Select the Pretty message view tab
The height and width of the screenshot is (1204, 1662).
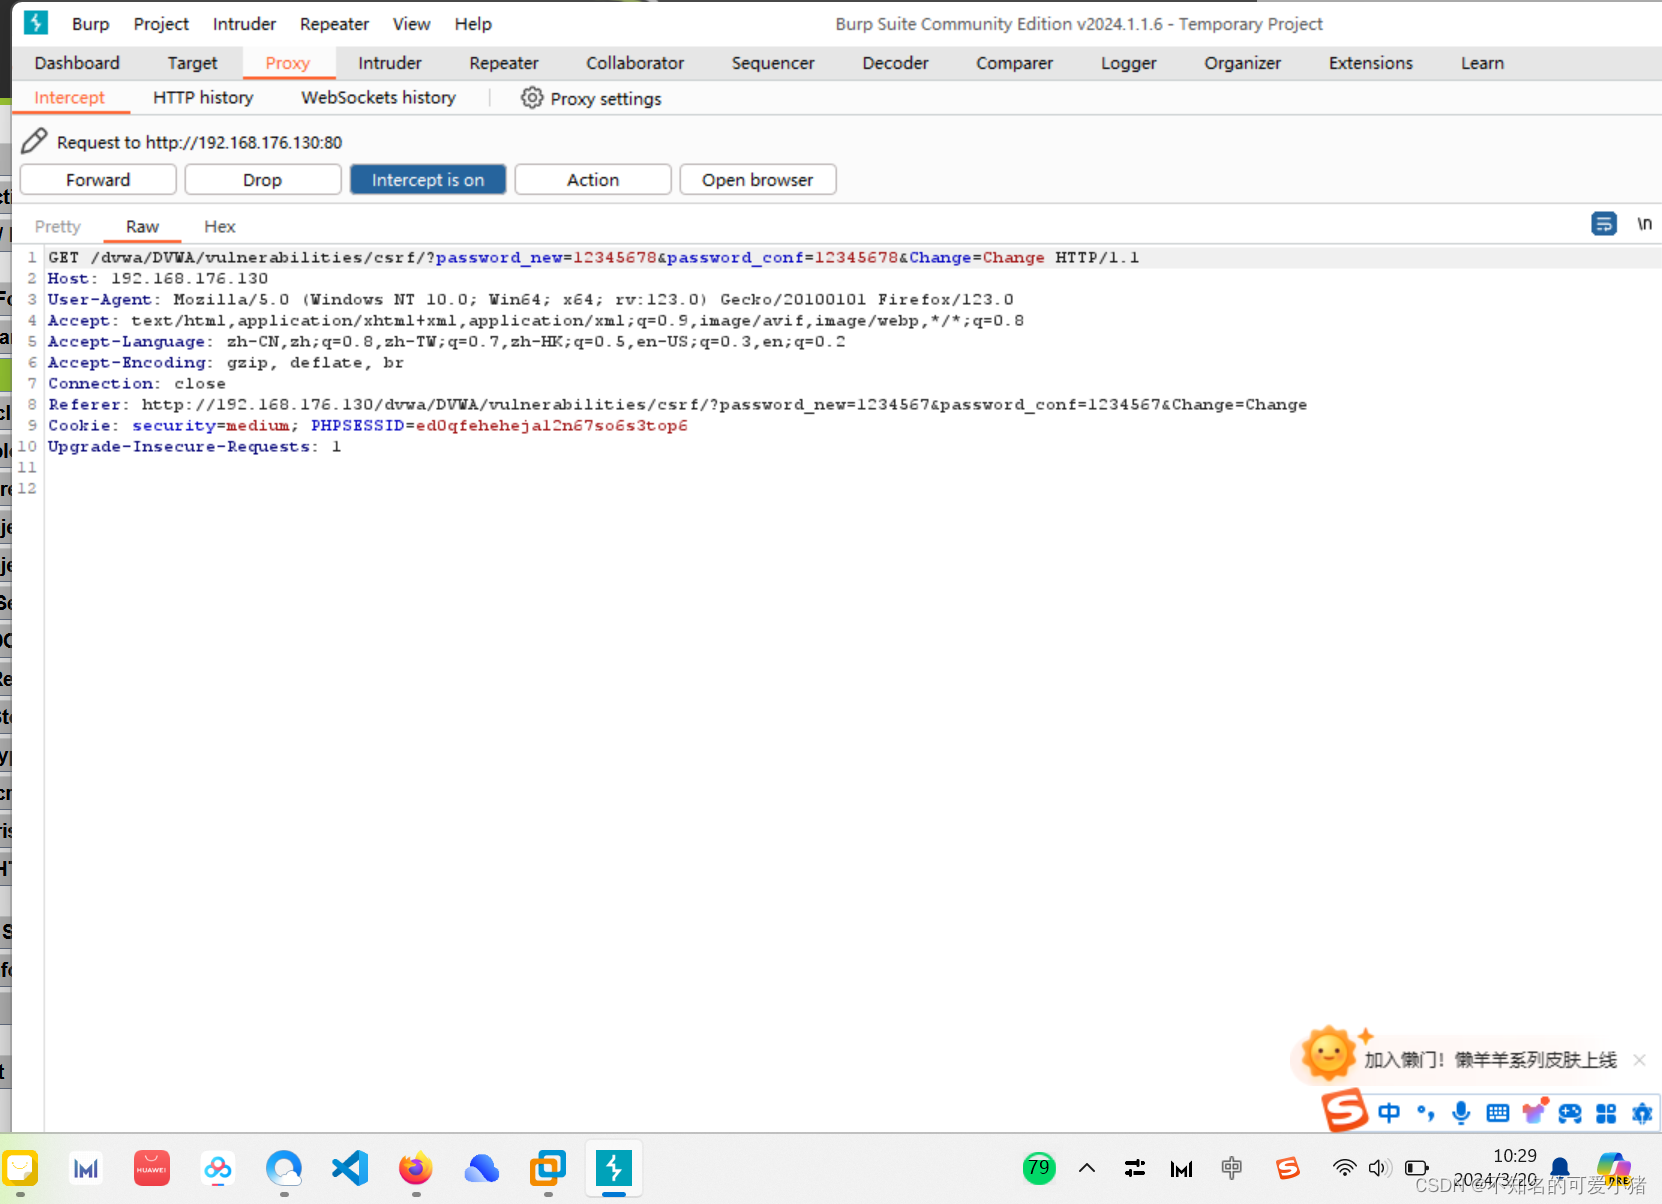point(58,226)
